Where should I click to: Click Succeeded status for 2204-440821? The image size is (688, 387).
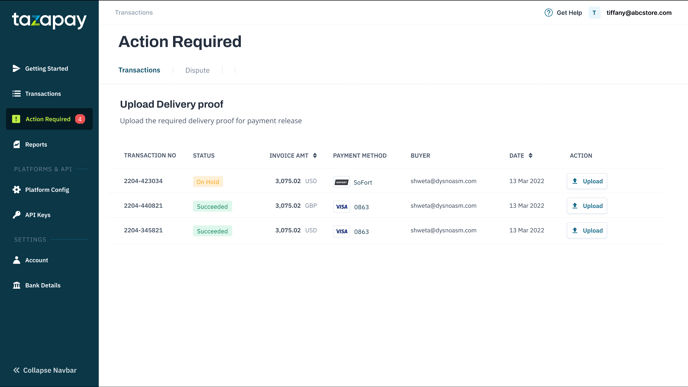click(x=212, y=206)
